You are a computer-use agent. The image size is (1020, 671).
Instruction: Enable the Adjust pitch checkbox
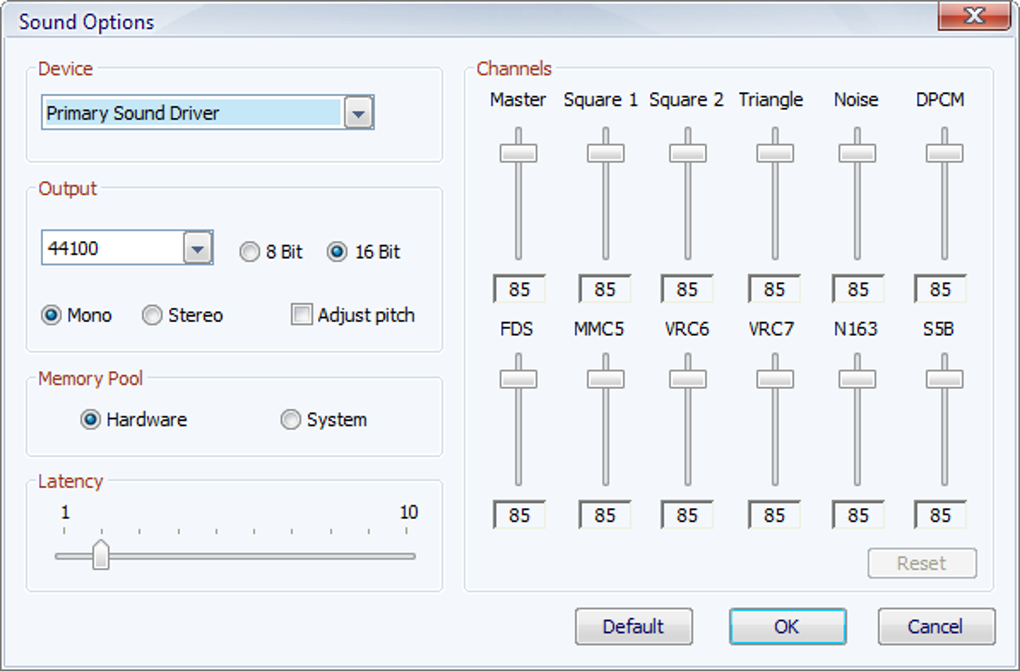pos(301,315)
